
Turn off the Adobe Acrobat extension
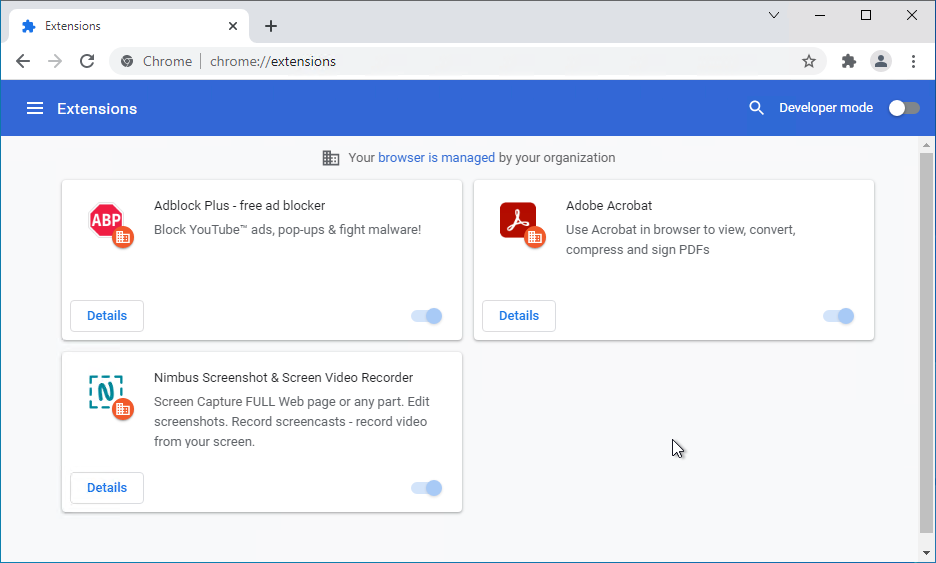[x=839, y=316]
